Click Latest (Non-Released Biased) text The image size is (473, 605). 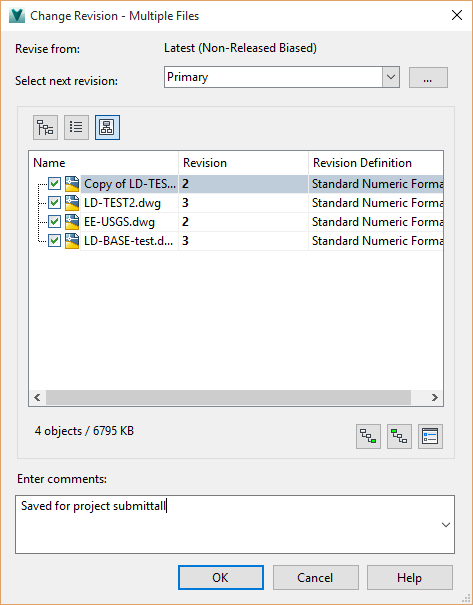point(240,48)
